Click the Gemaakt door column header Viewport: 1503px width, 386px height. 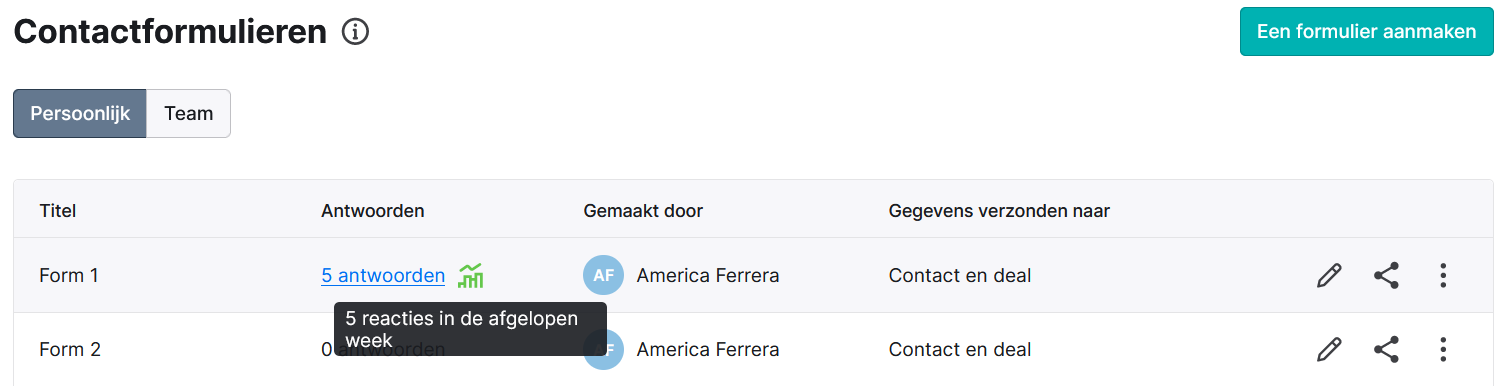[643, 211]
